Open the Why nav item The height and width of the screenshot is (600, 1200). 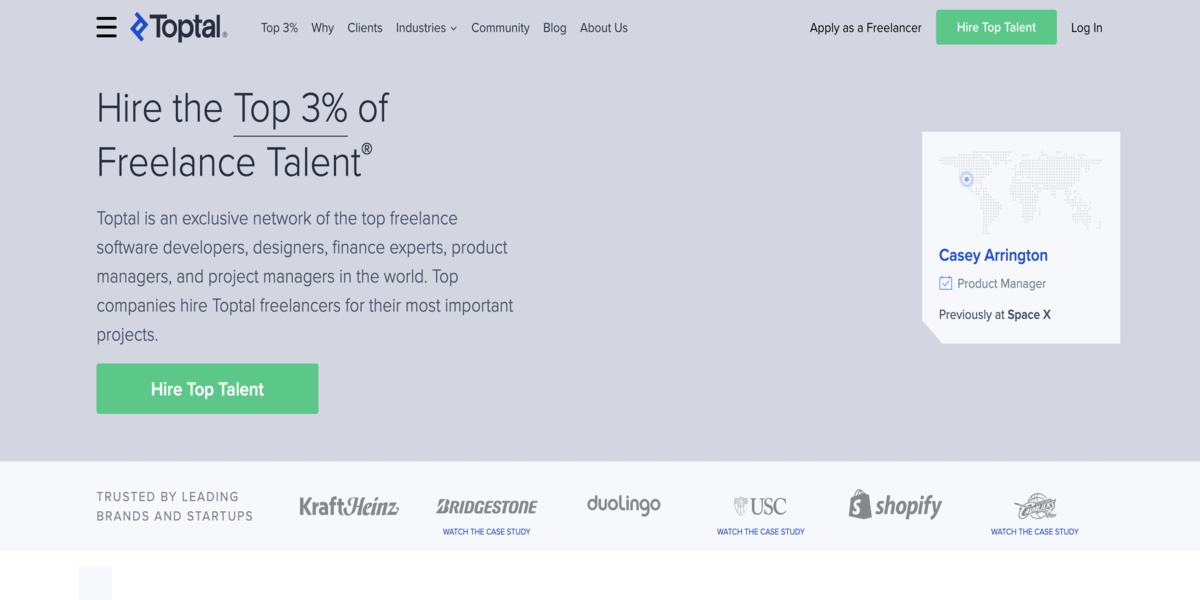[x=322, y=28]
